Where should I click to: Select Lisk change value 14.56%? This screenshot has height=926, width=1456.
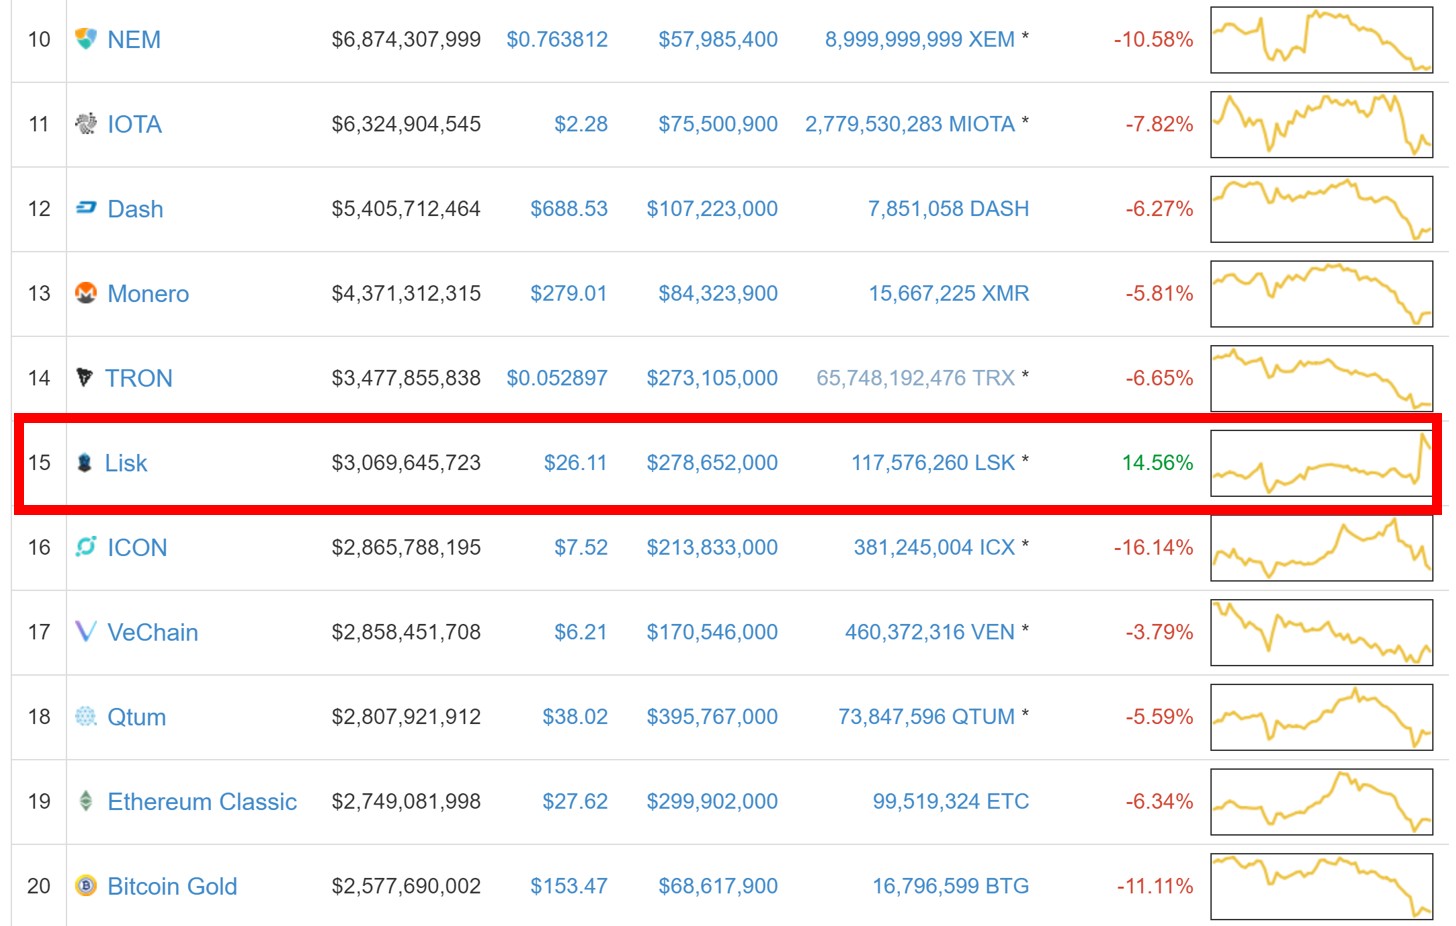click(1157, 463)
